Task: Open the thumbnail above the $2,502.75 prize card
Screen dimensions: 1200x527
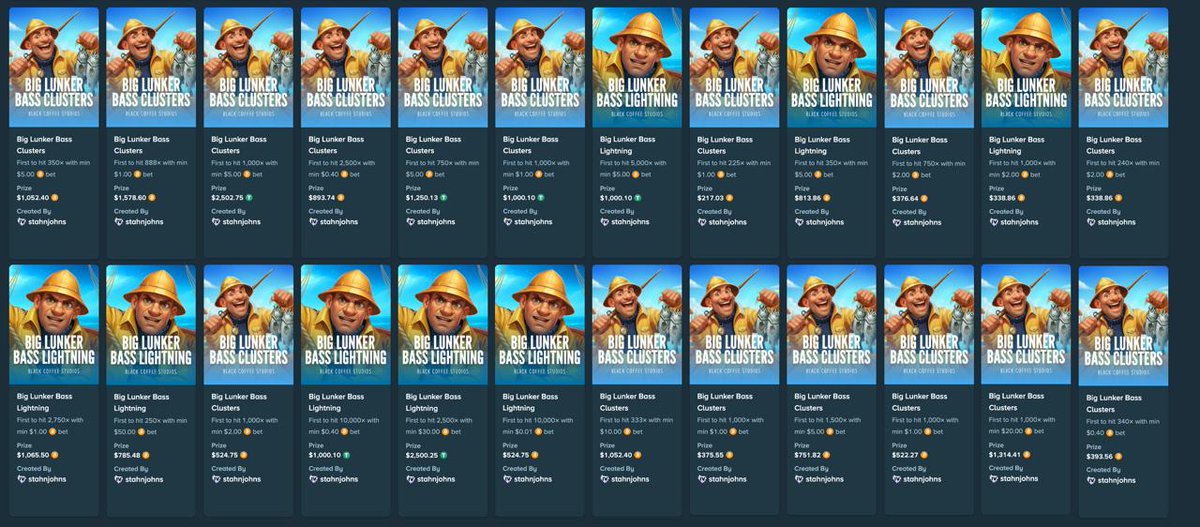Action: coord(248,67)
